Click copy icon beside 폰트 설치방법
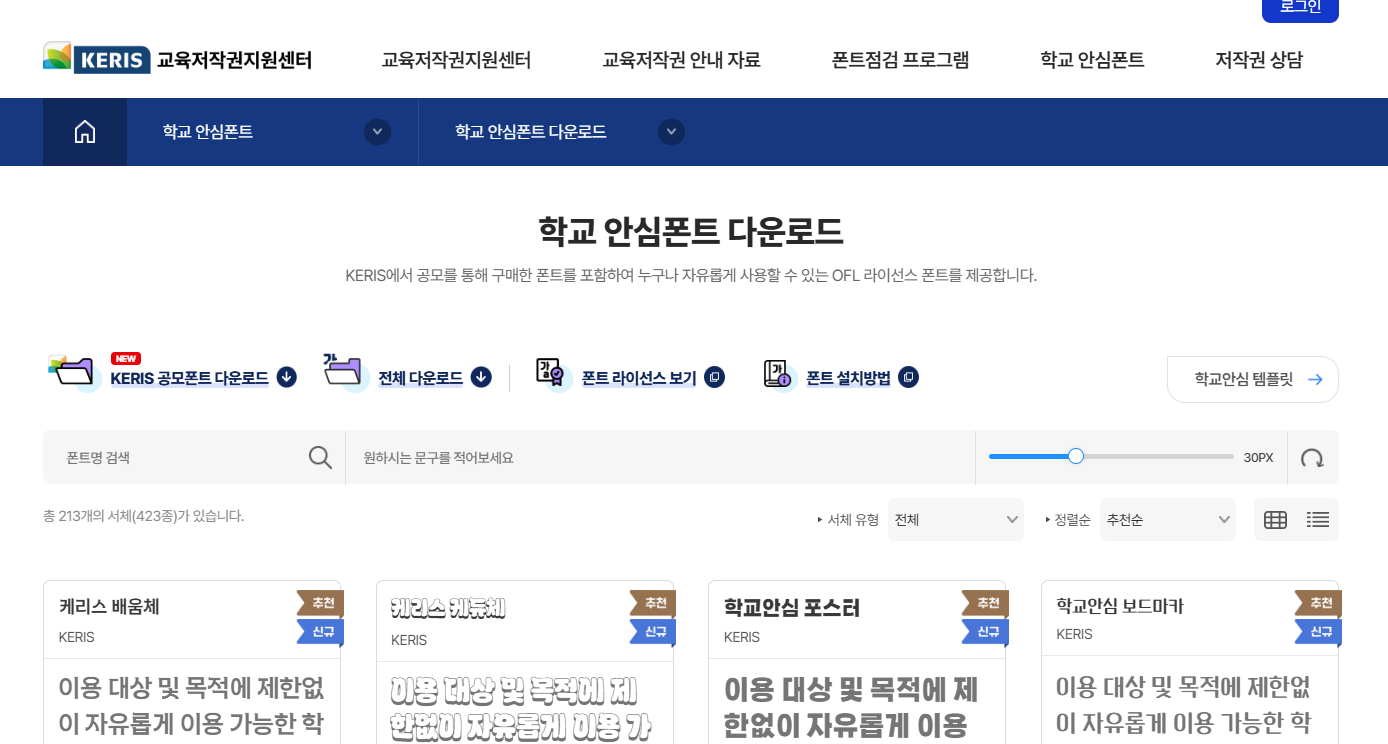This screenshot has width=1388, height=744. [908, 377]
